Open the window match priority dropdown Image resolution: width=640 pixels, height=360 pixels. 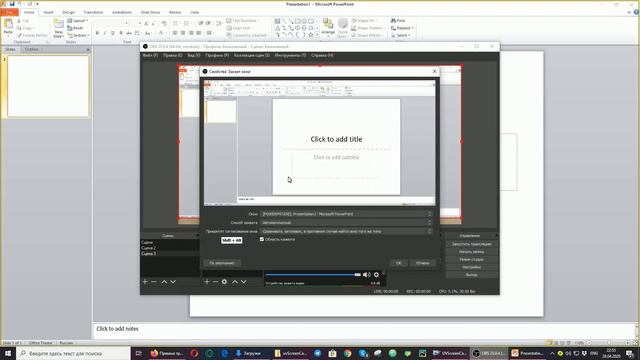(346, 231)
